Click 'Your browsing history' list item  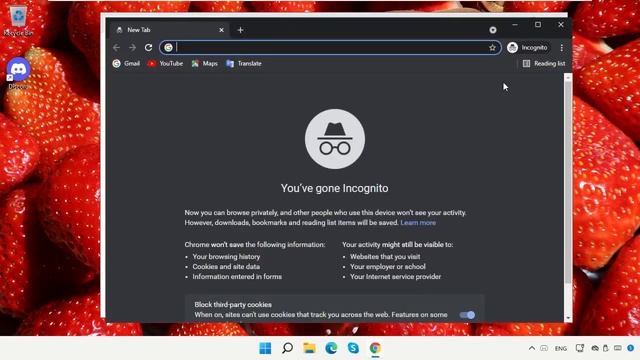pos(226,257)
